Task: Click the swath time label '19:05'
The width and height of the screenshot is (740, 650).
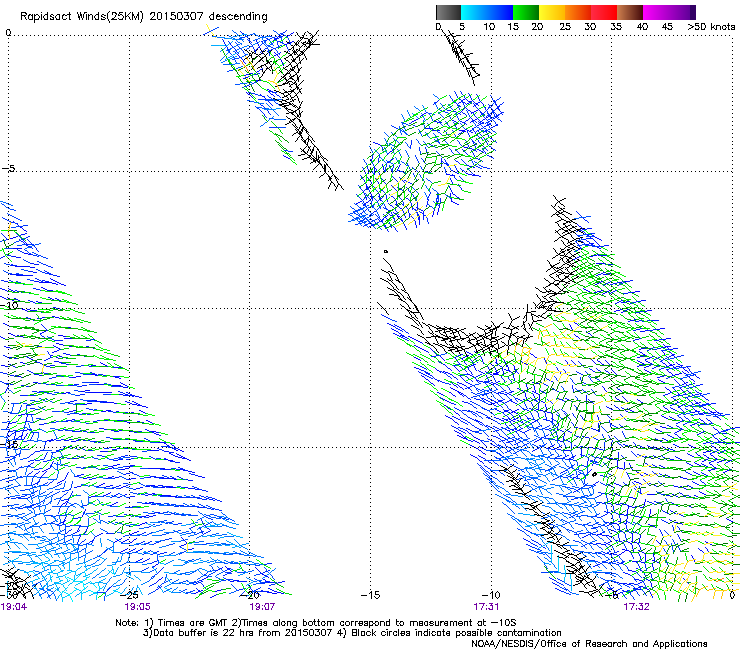Action: pos(137,607)
